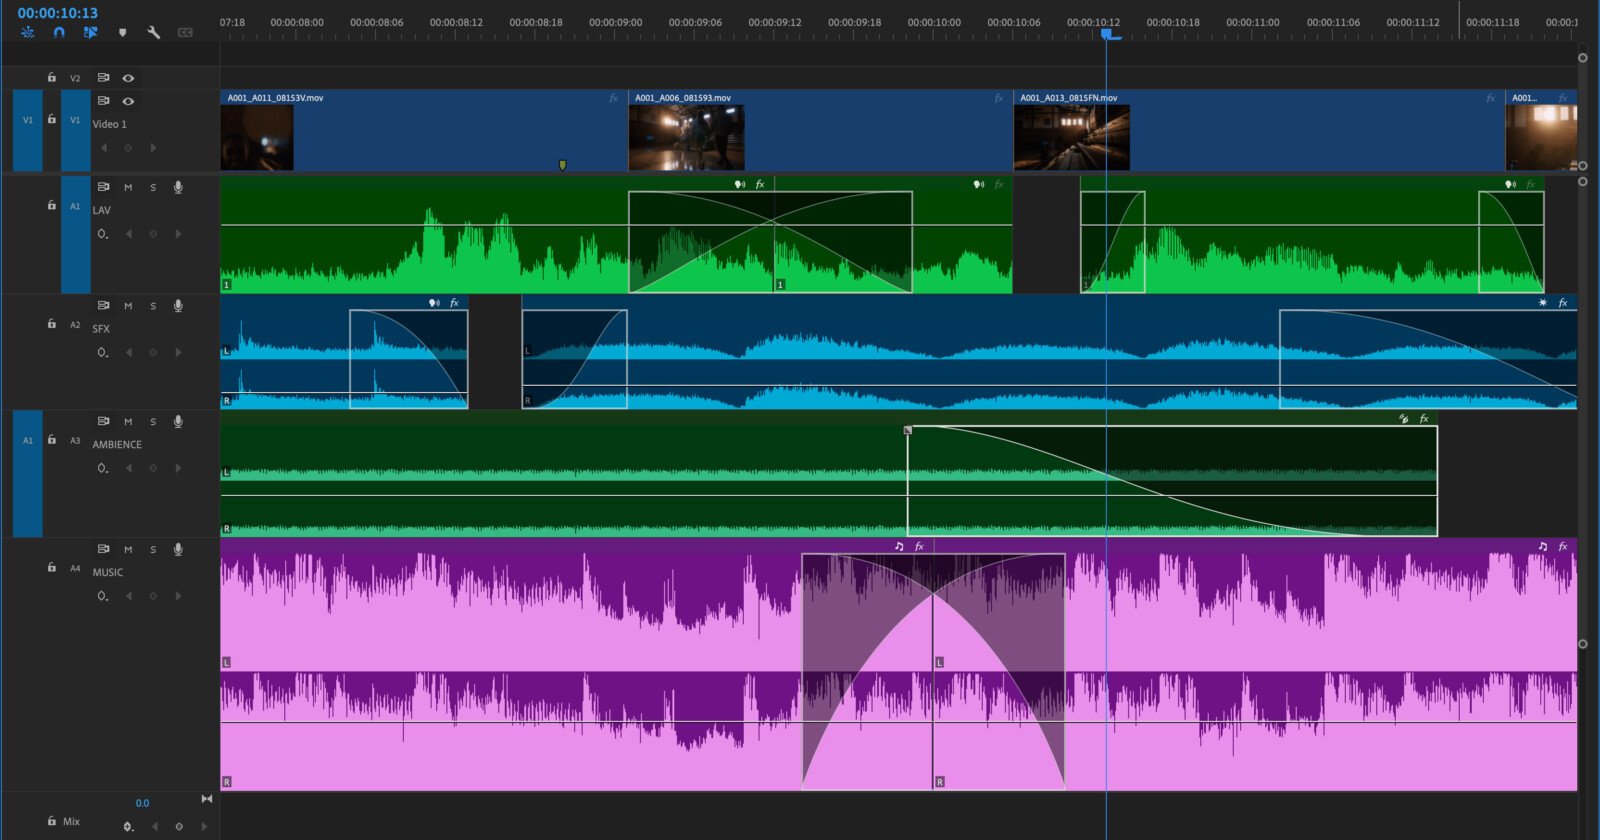Open show keyframes menu on LAV track

click(x=103, y=234)
